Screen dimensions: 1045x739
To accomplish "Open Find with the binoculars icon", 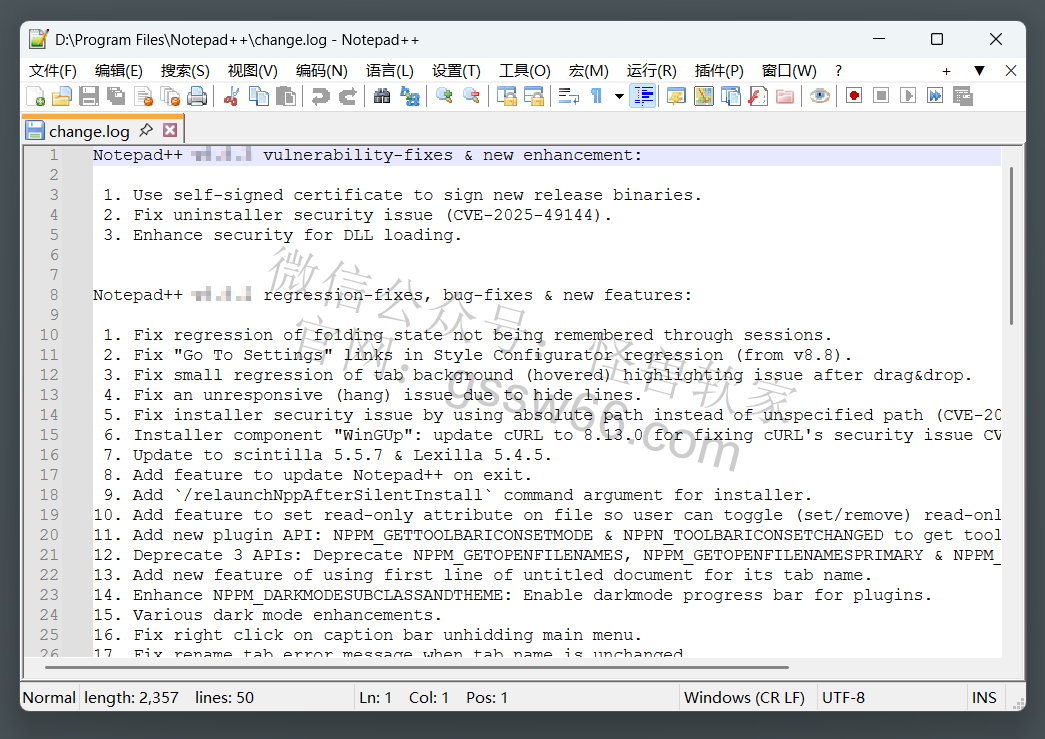I will tap(382, 97).
